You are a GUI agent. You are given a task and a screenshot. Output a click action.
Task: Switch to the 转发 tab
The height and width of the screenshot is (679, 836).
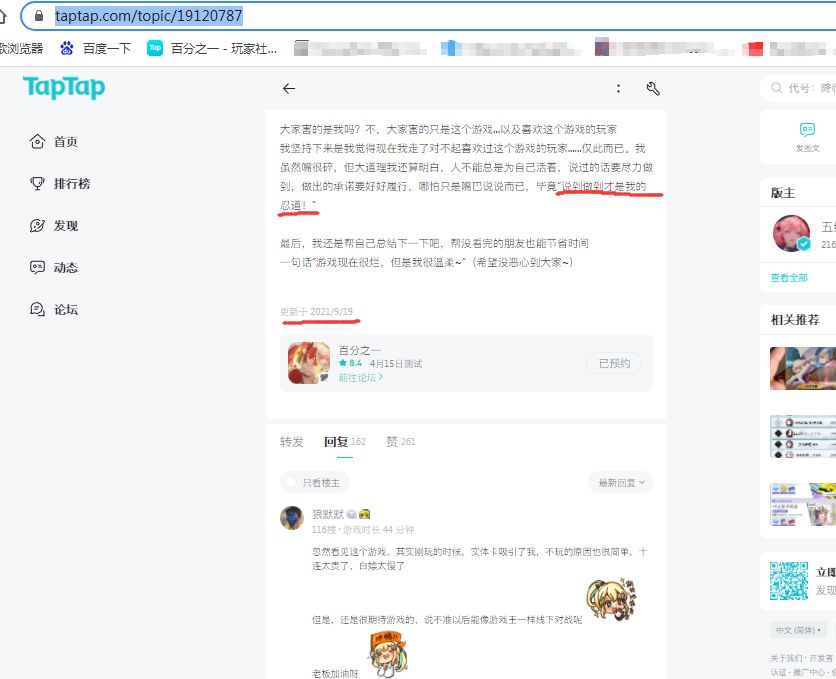tap(292, 441)
